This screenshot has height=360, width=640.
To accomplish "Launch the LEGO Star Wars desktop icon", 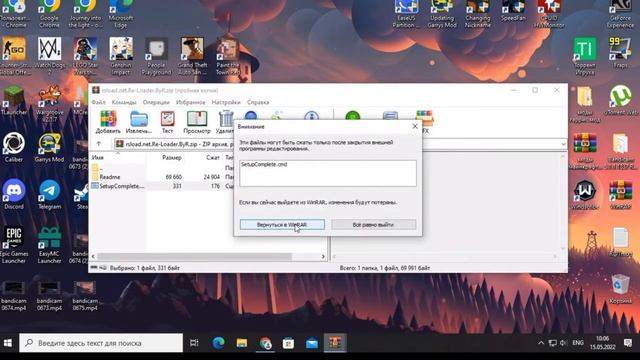I will (x=85, y=56).
